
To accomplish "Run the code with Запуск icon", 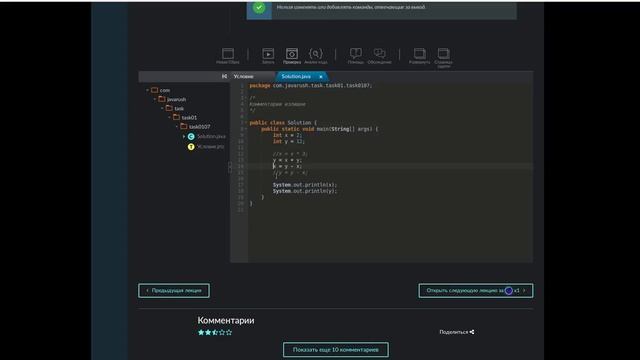I will click(268, 54).
